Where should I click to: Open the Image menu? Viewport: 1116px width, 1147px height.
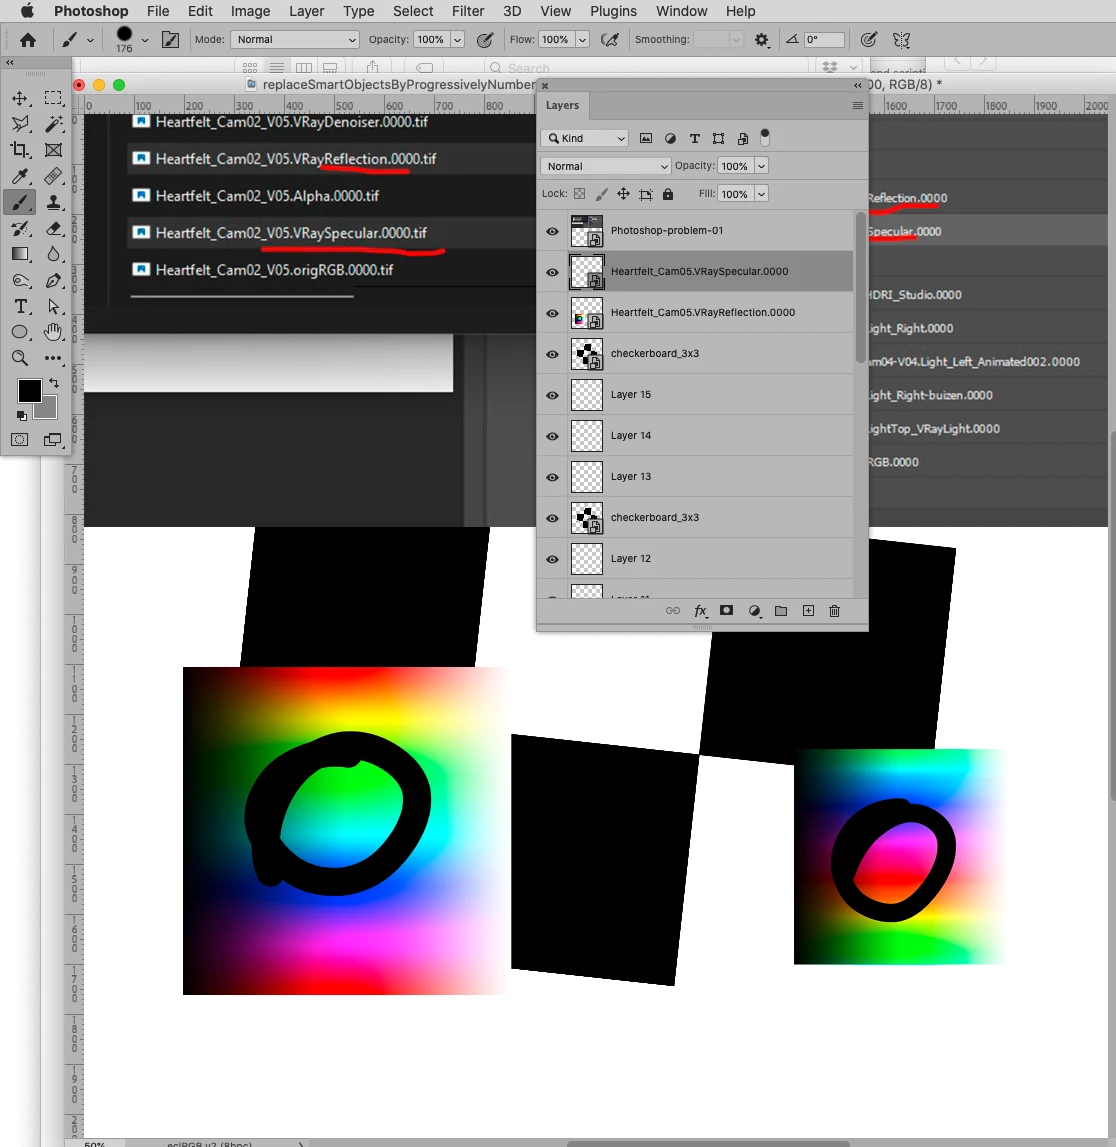(250, 11)
